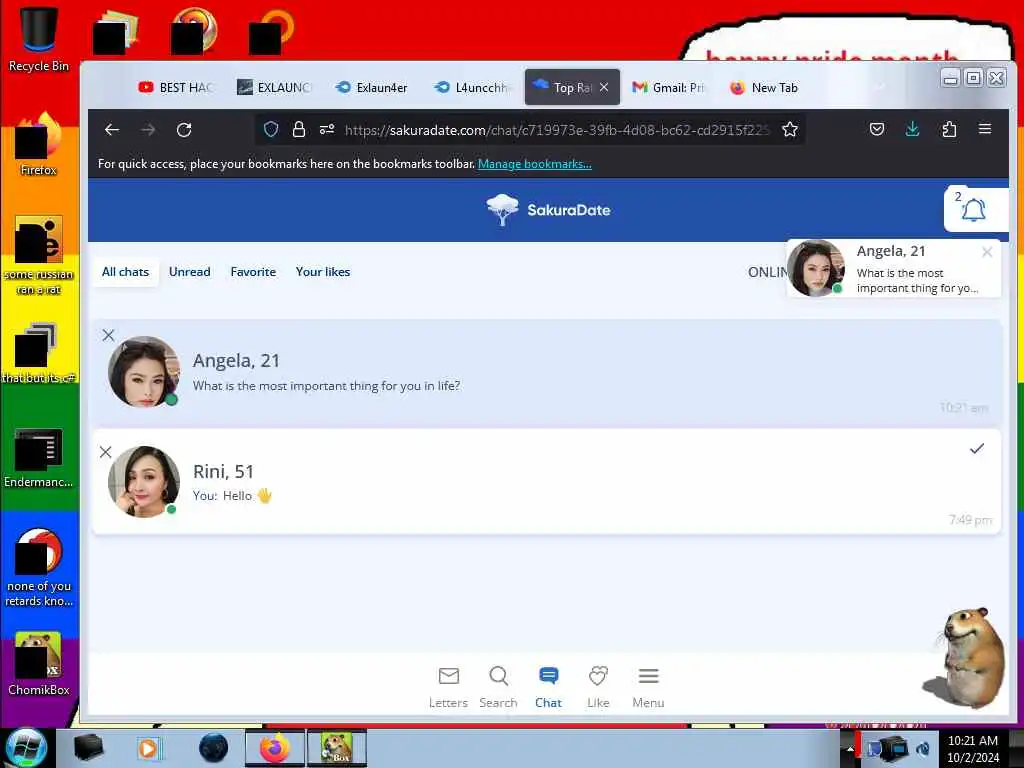Click the Manage bookmarks link

click(535, 164)
